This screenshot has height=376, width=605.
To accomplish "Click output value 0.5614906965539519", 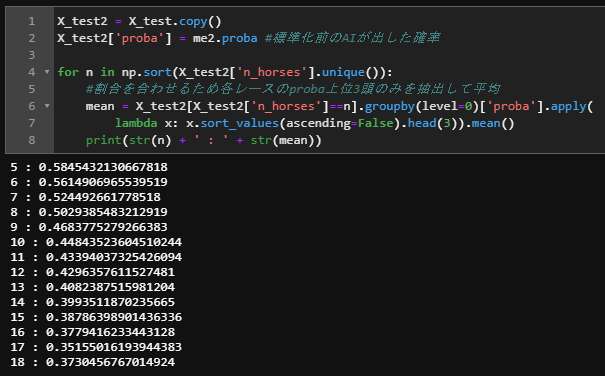I will pyautogui.click(x=103, y=182).
